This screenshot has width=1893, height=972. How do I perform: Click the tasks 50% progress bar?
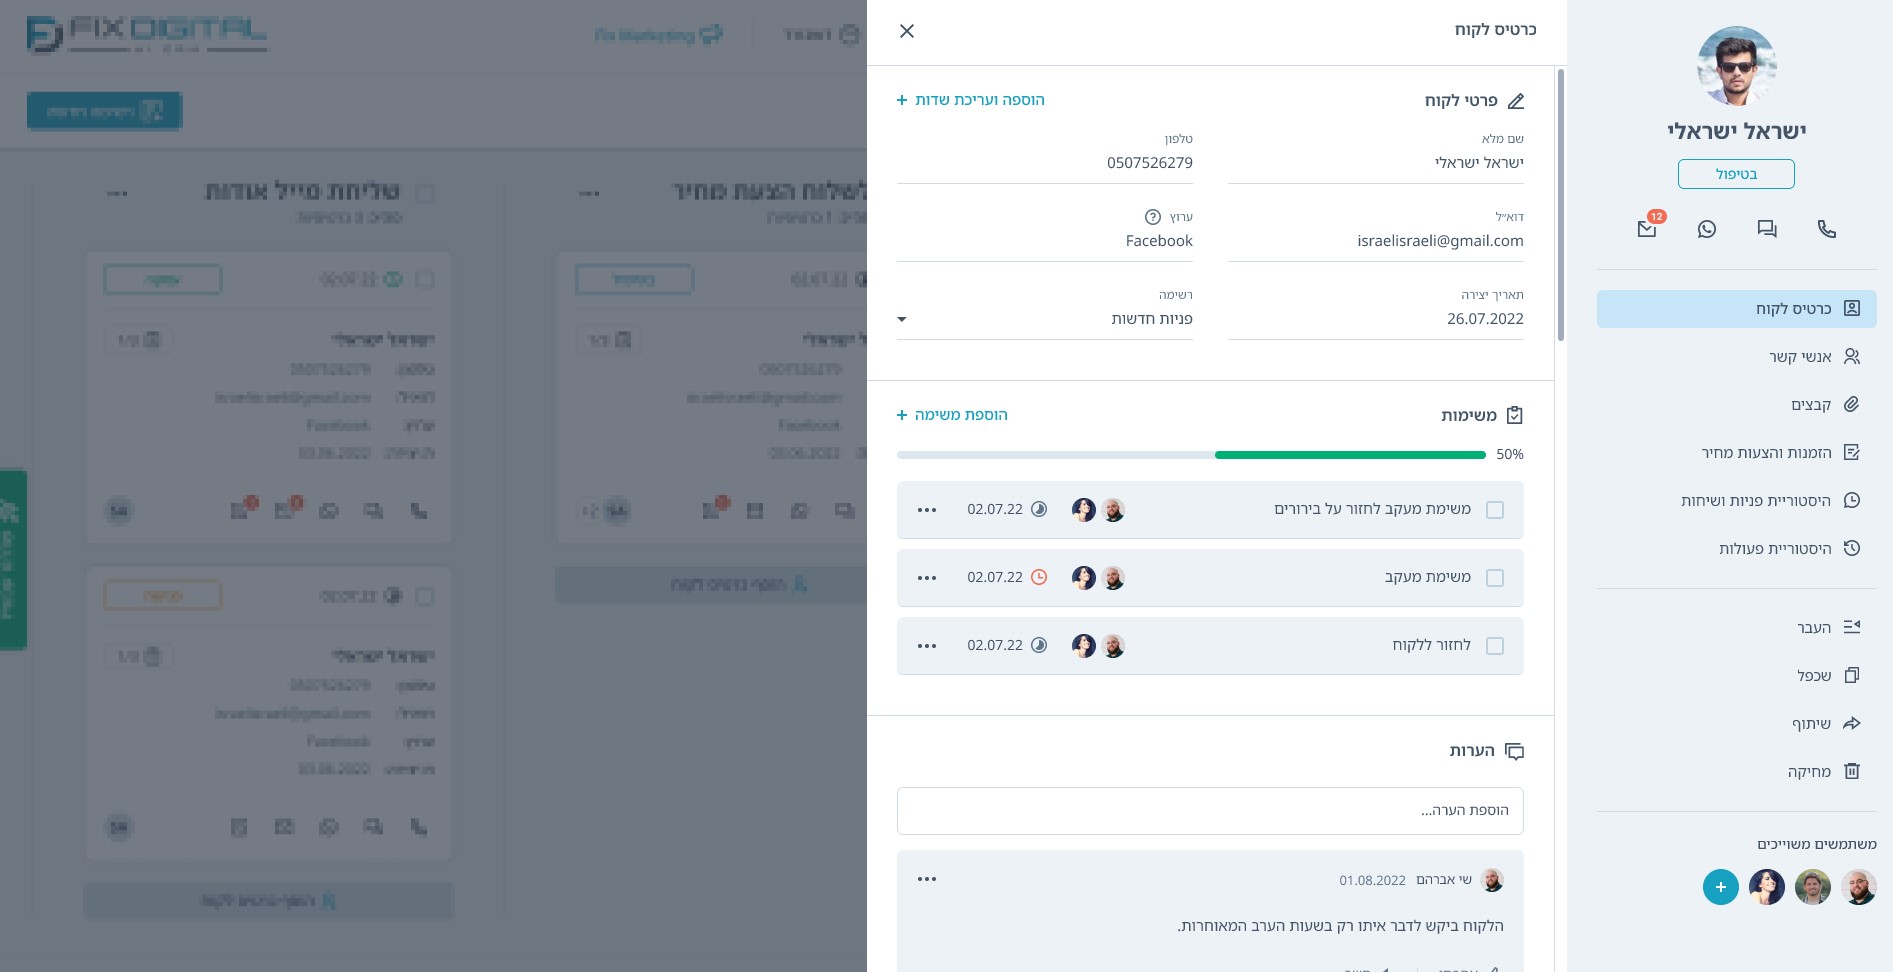(1191, 455)
